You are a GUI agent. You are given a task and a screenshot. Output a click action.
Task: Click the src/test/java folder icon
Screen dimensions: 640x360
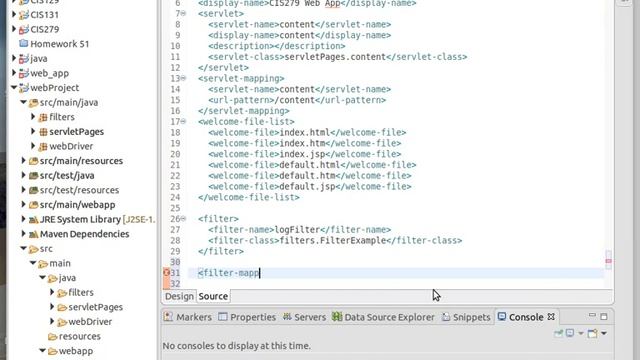tap(33, 176)
